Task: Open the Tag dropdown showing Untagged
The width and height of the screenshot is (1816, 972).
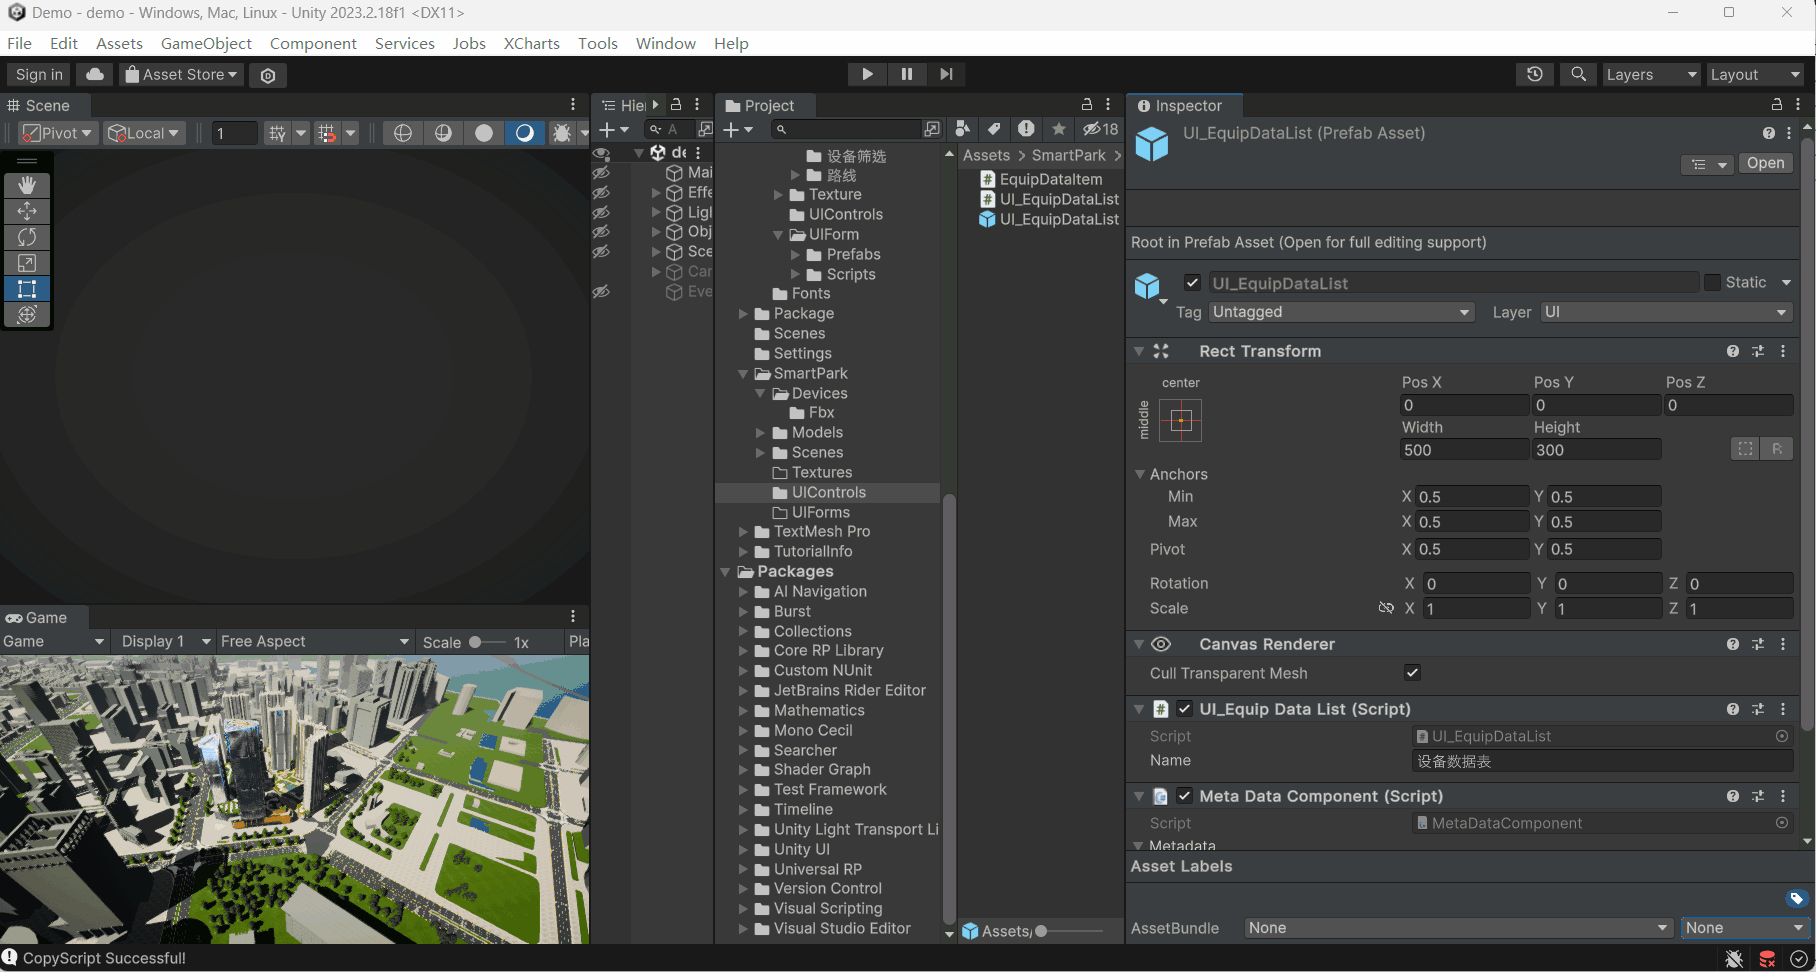Action: (x=1341, y=312)
